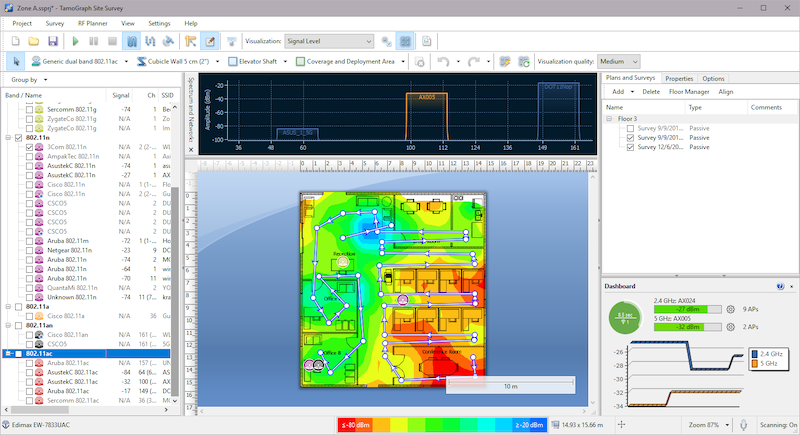
Task: Check the Netgear 802.11n checkbox
Action: (x=29, y=250)
